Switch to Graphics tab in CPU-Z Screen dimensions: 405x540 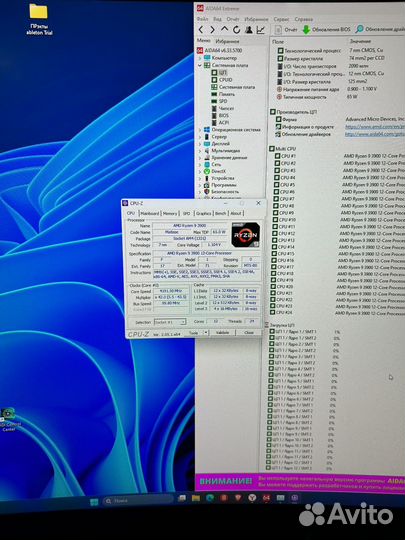pyautogui.click(x=204, y=214)
